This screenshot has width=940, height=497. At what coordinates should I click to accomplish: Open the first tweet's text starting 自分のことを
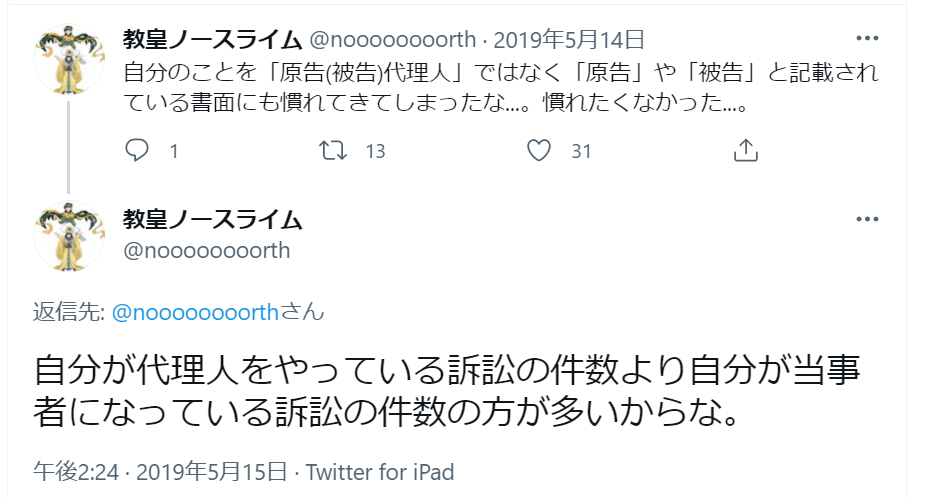501,88
